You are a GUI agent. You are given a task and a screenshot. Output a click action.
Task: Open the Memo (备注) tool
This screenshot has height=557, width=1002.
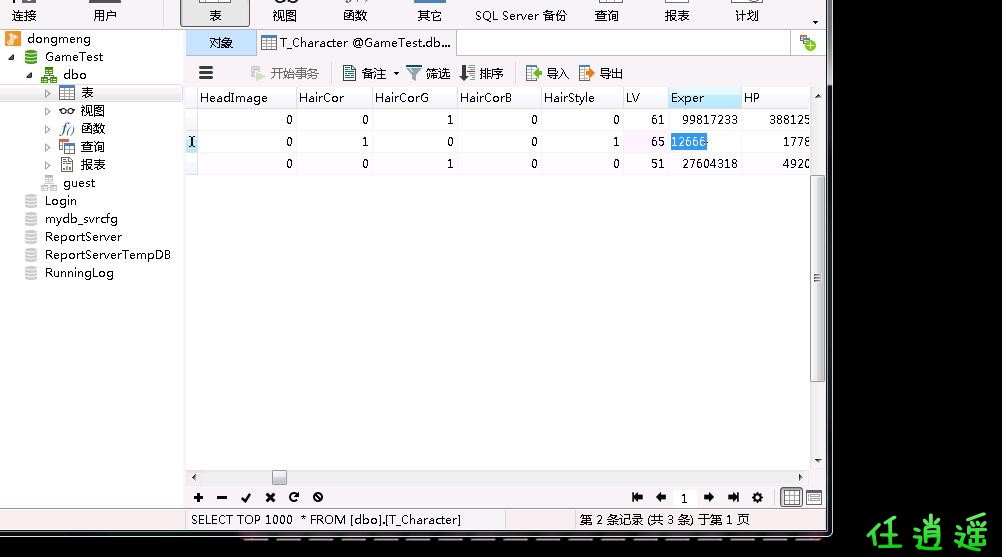pyautogui.click(x=364, y=73)
